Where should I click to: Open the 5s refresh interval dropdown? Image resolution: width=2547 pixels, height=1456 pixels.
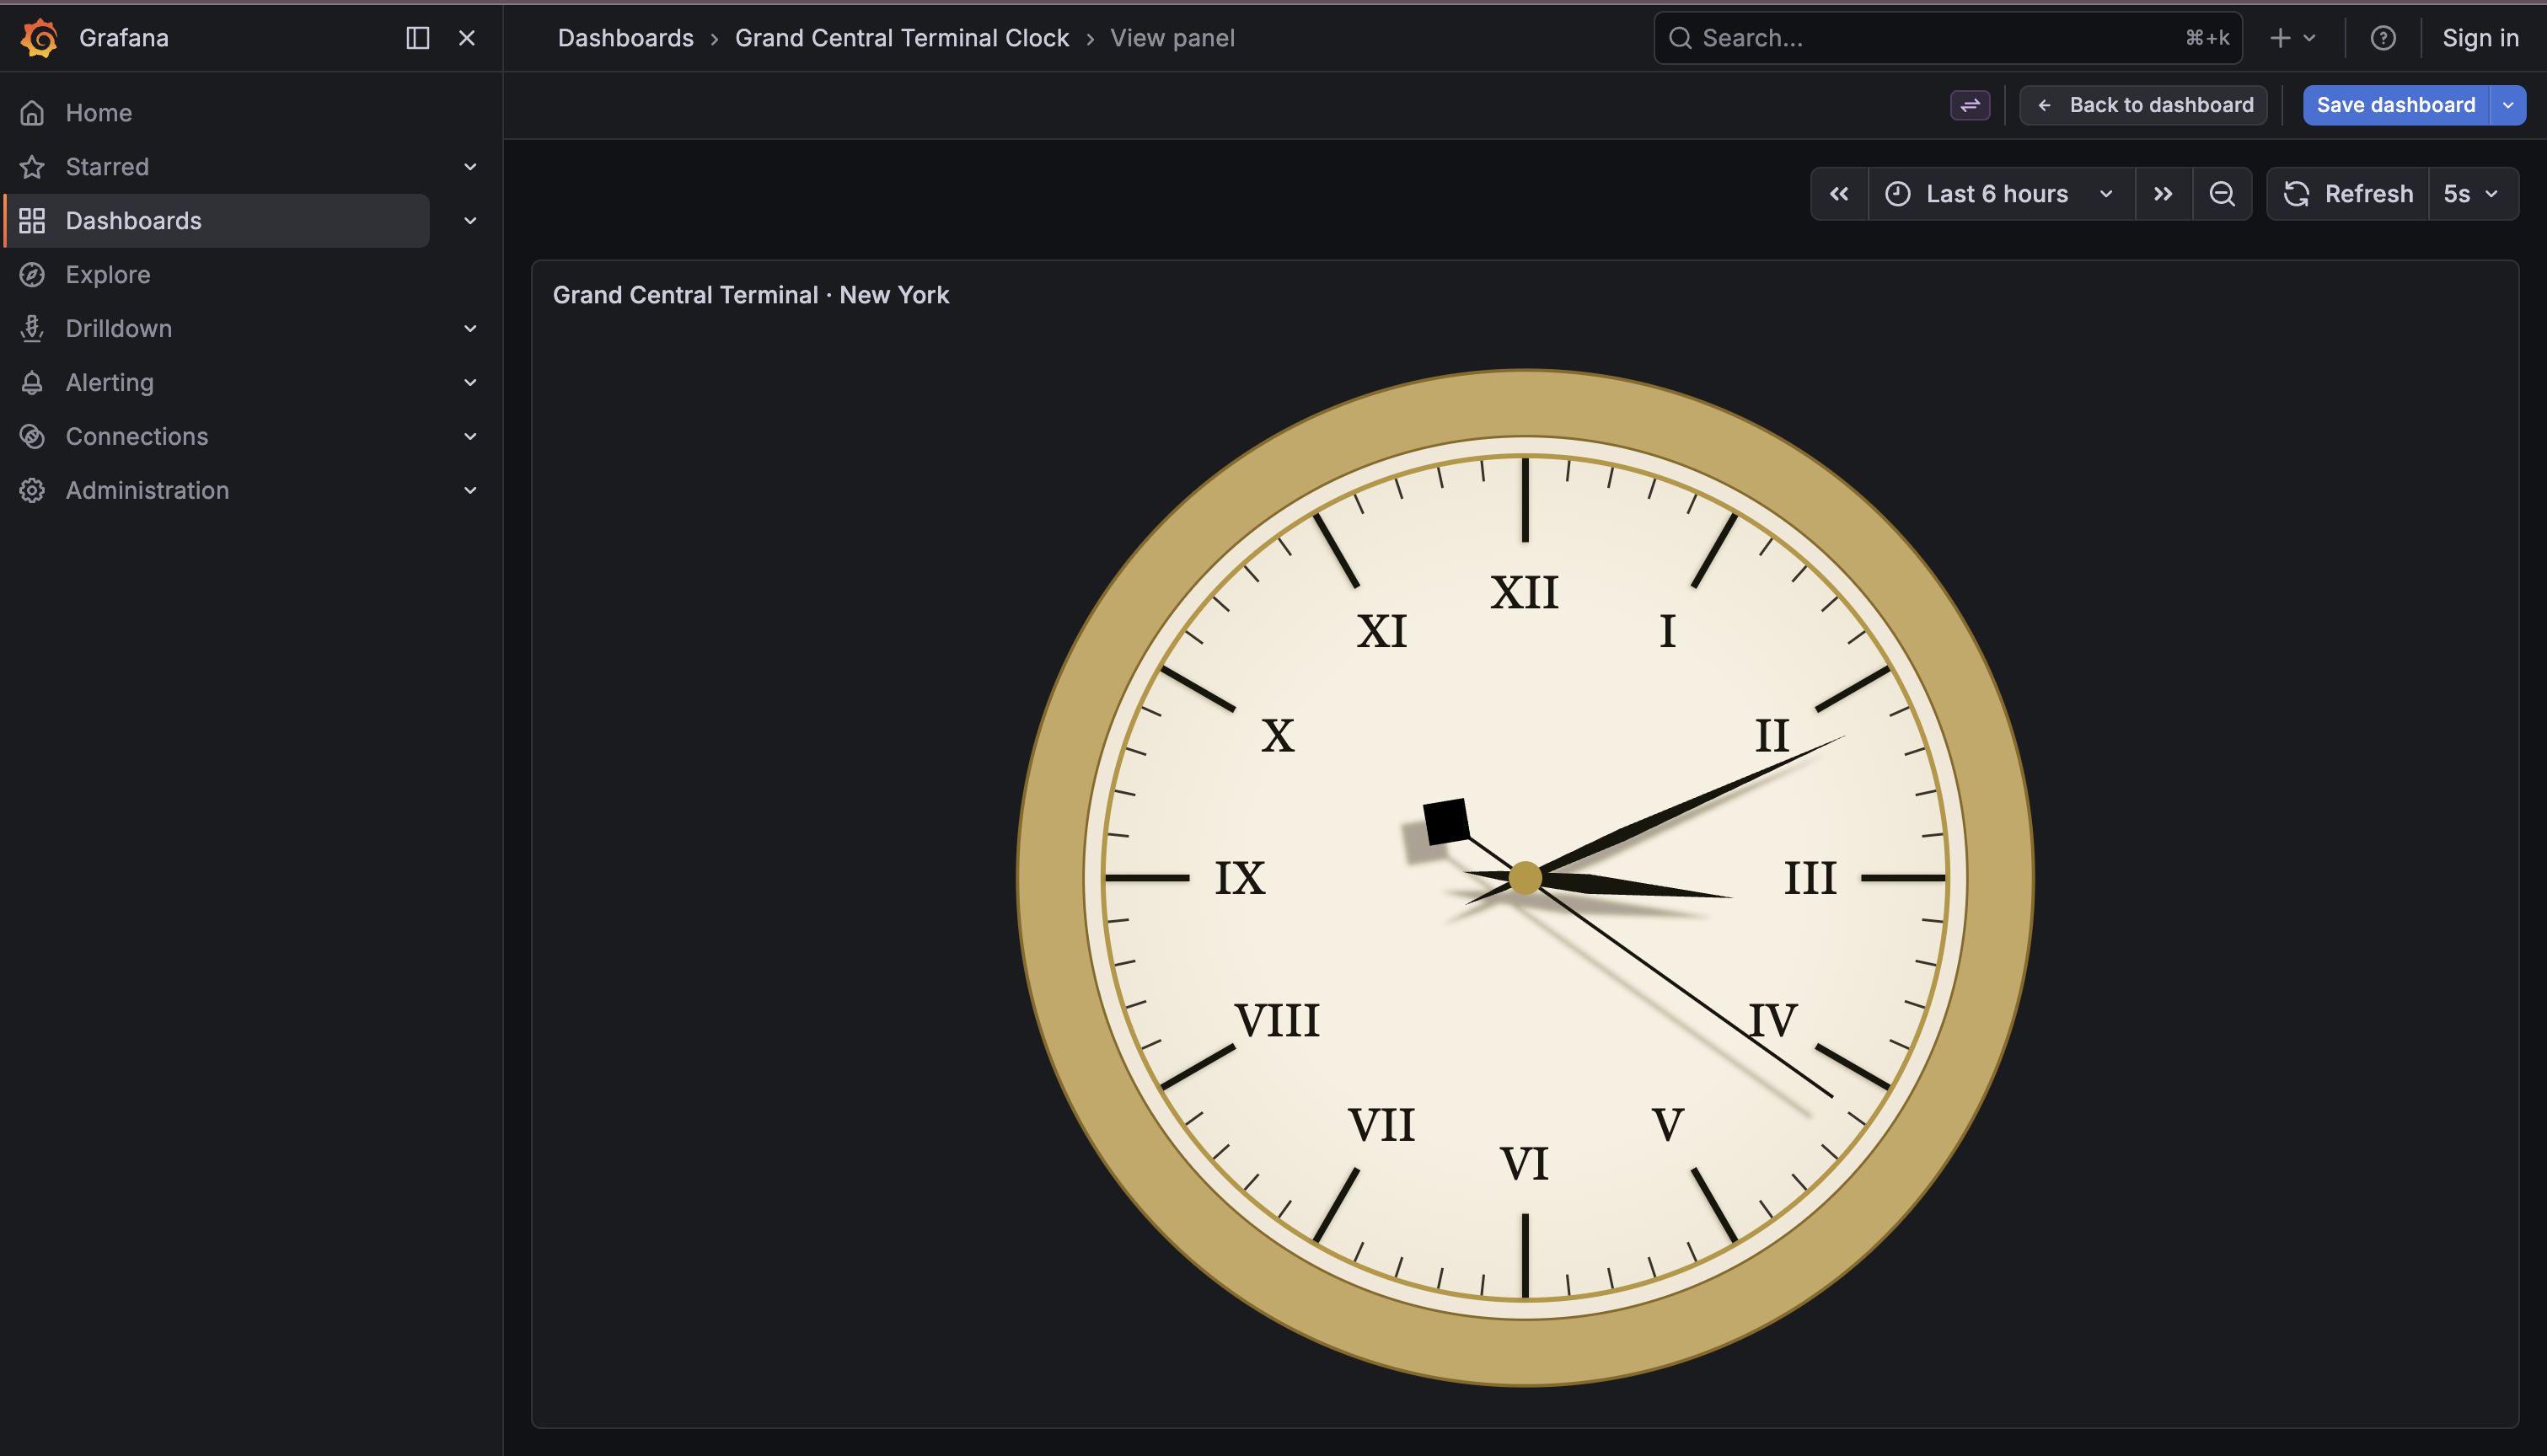coord(2473,194)
